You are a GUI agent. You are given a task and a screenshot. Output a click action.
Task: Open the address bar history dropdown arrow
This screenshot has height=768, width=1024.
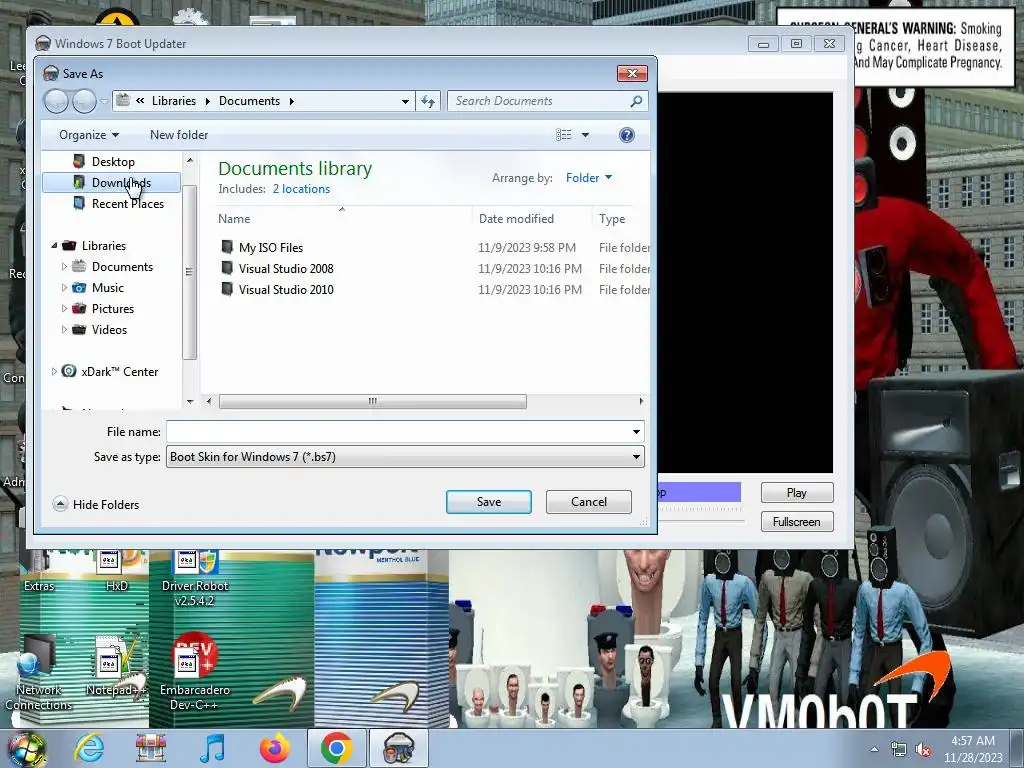point(406,101)
